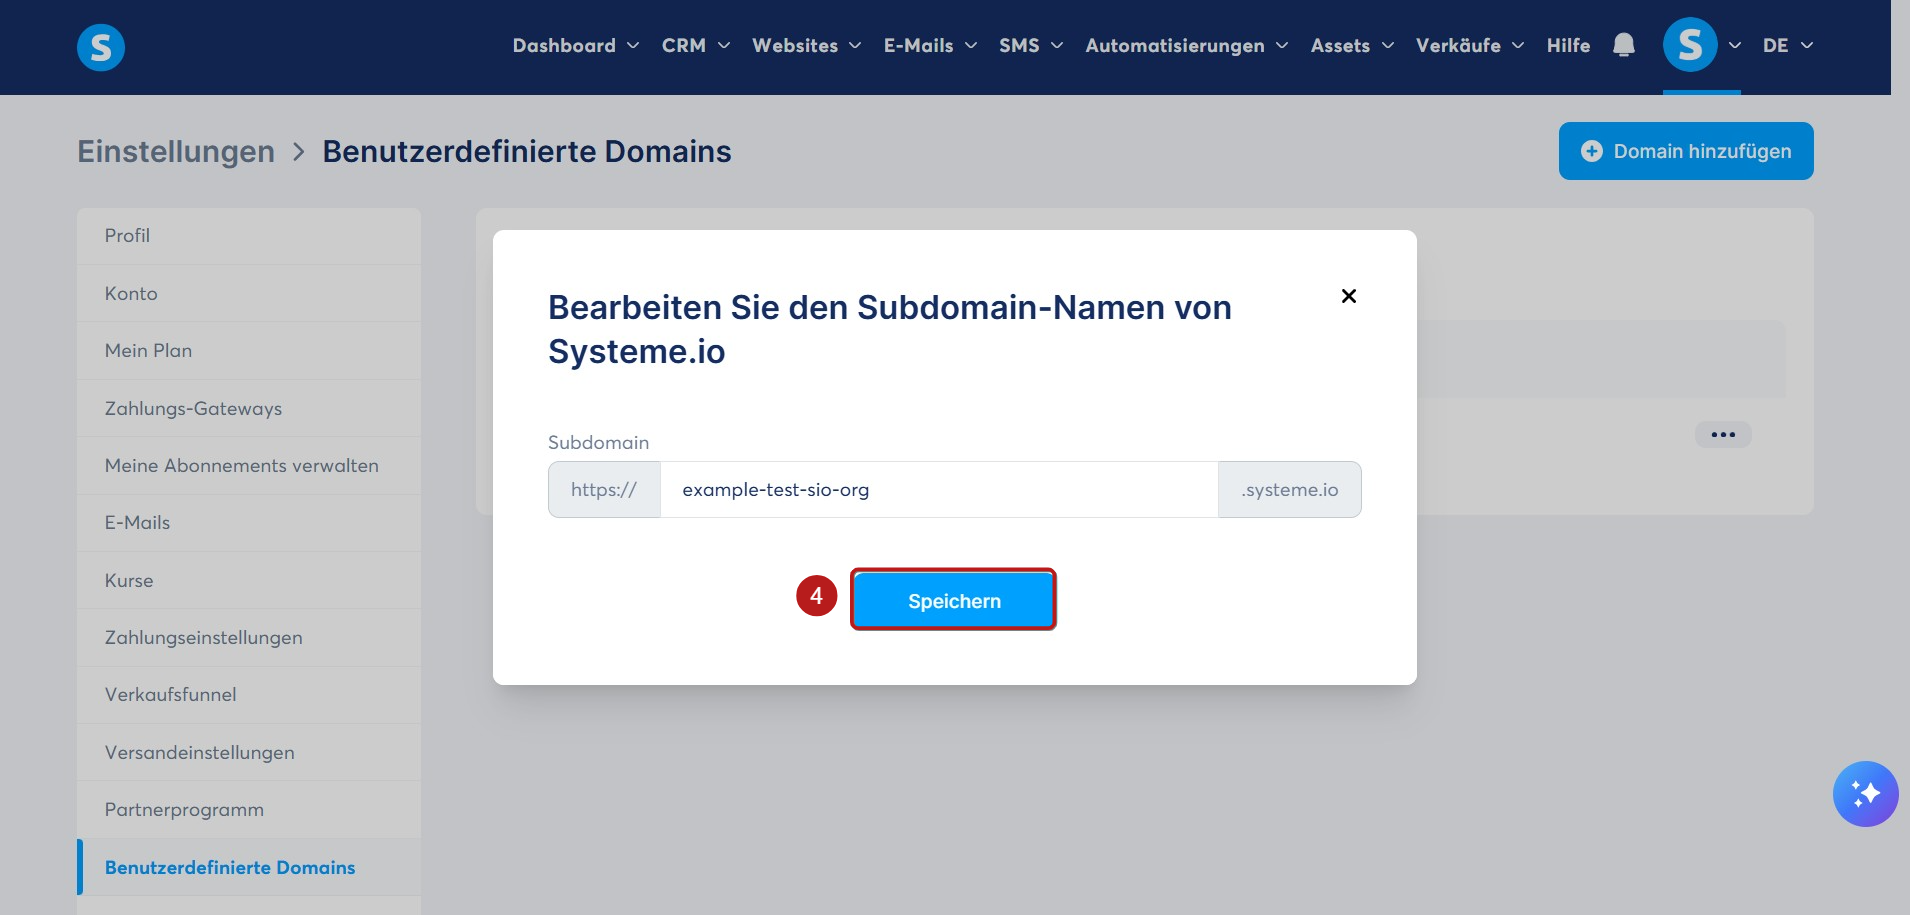1910x915 pixels.
Task: Expand the Websites dropdown menu
Action: tap(807, 45)
